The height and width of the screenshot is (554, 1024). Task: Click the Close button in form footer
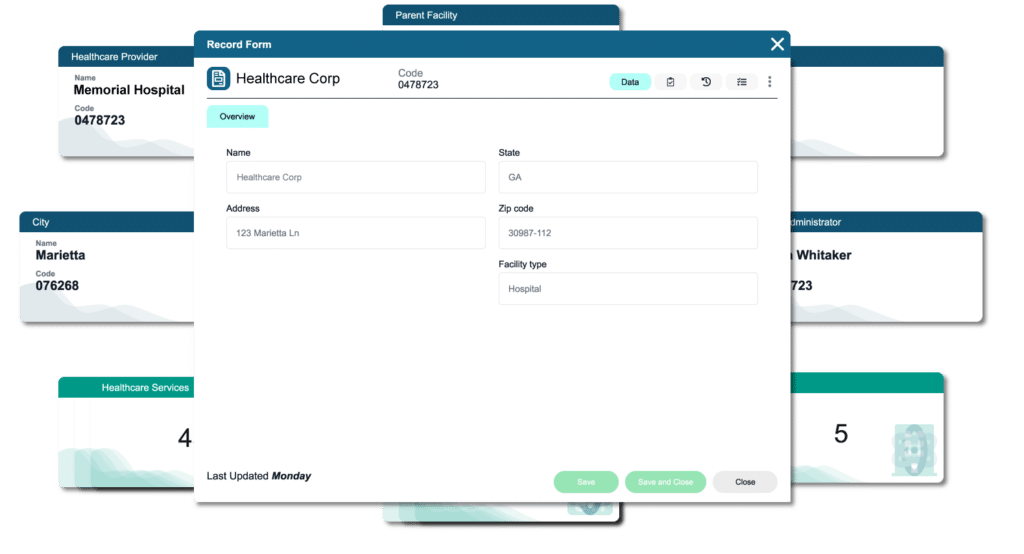tap(744, 481)
